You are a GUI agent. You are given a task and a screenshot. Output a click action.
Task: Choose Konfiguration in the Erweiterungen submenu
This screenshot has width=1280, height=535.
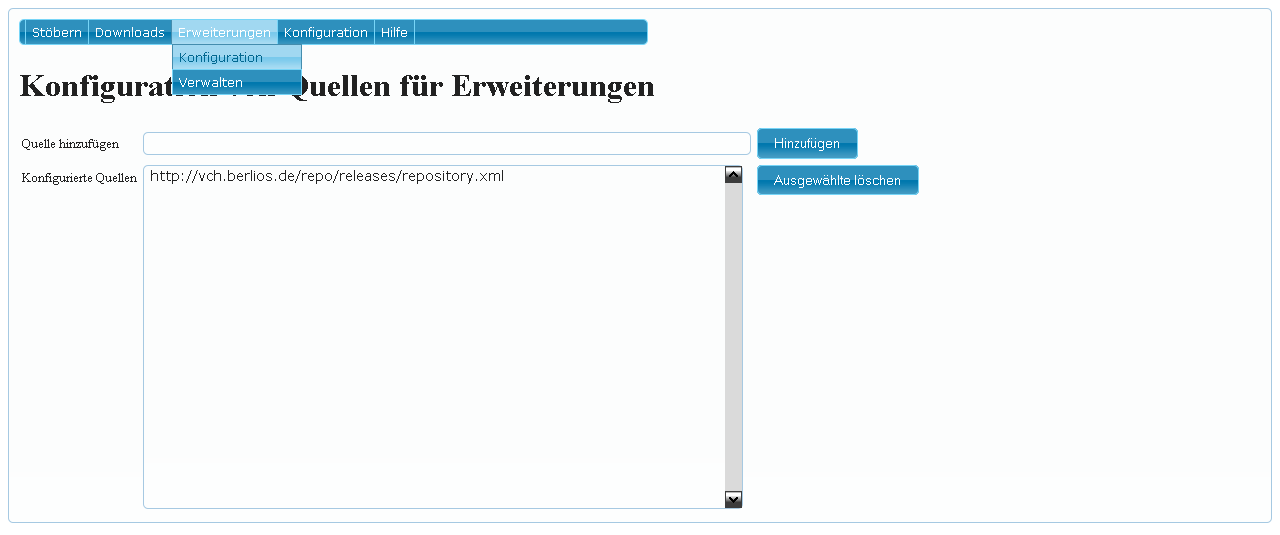236,58
